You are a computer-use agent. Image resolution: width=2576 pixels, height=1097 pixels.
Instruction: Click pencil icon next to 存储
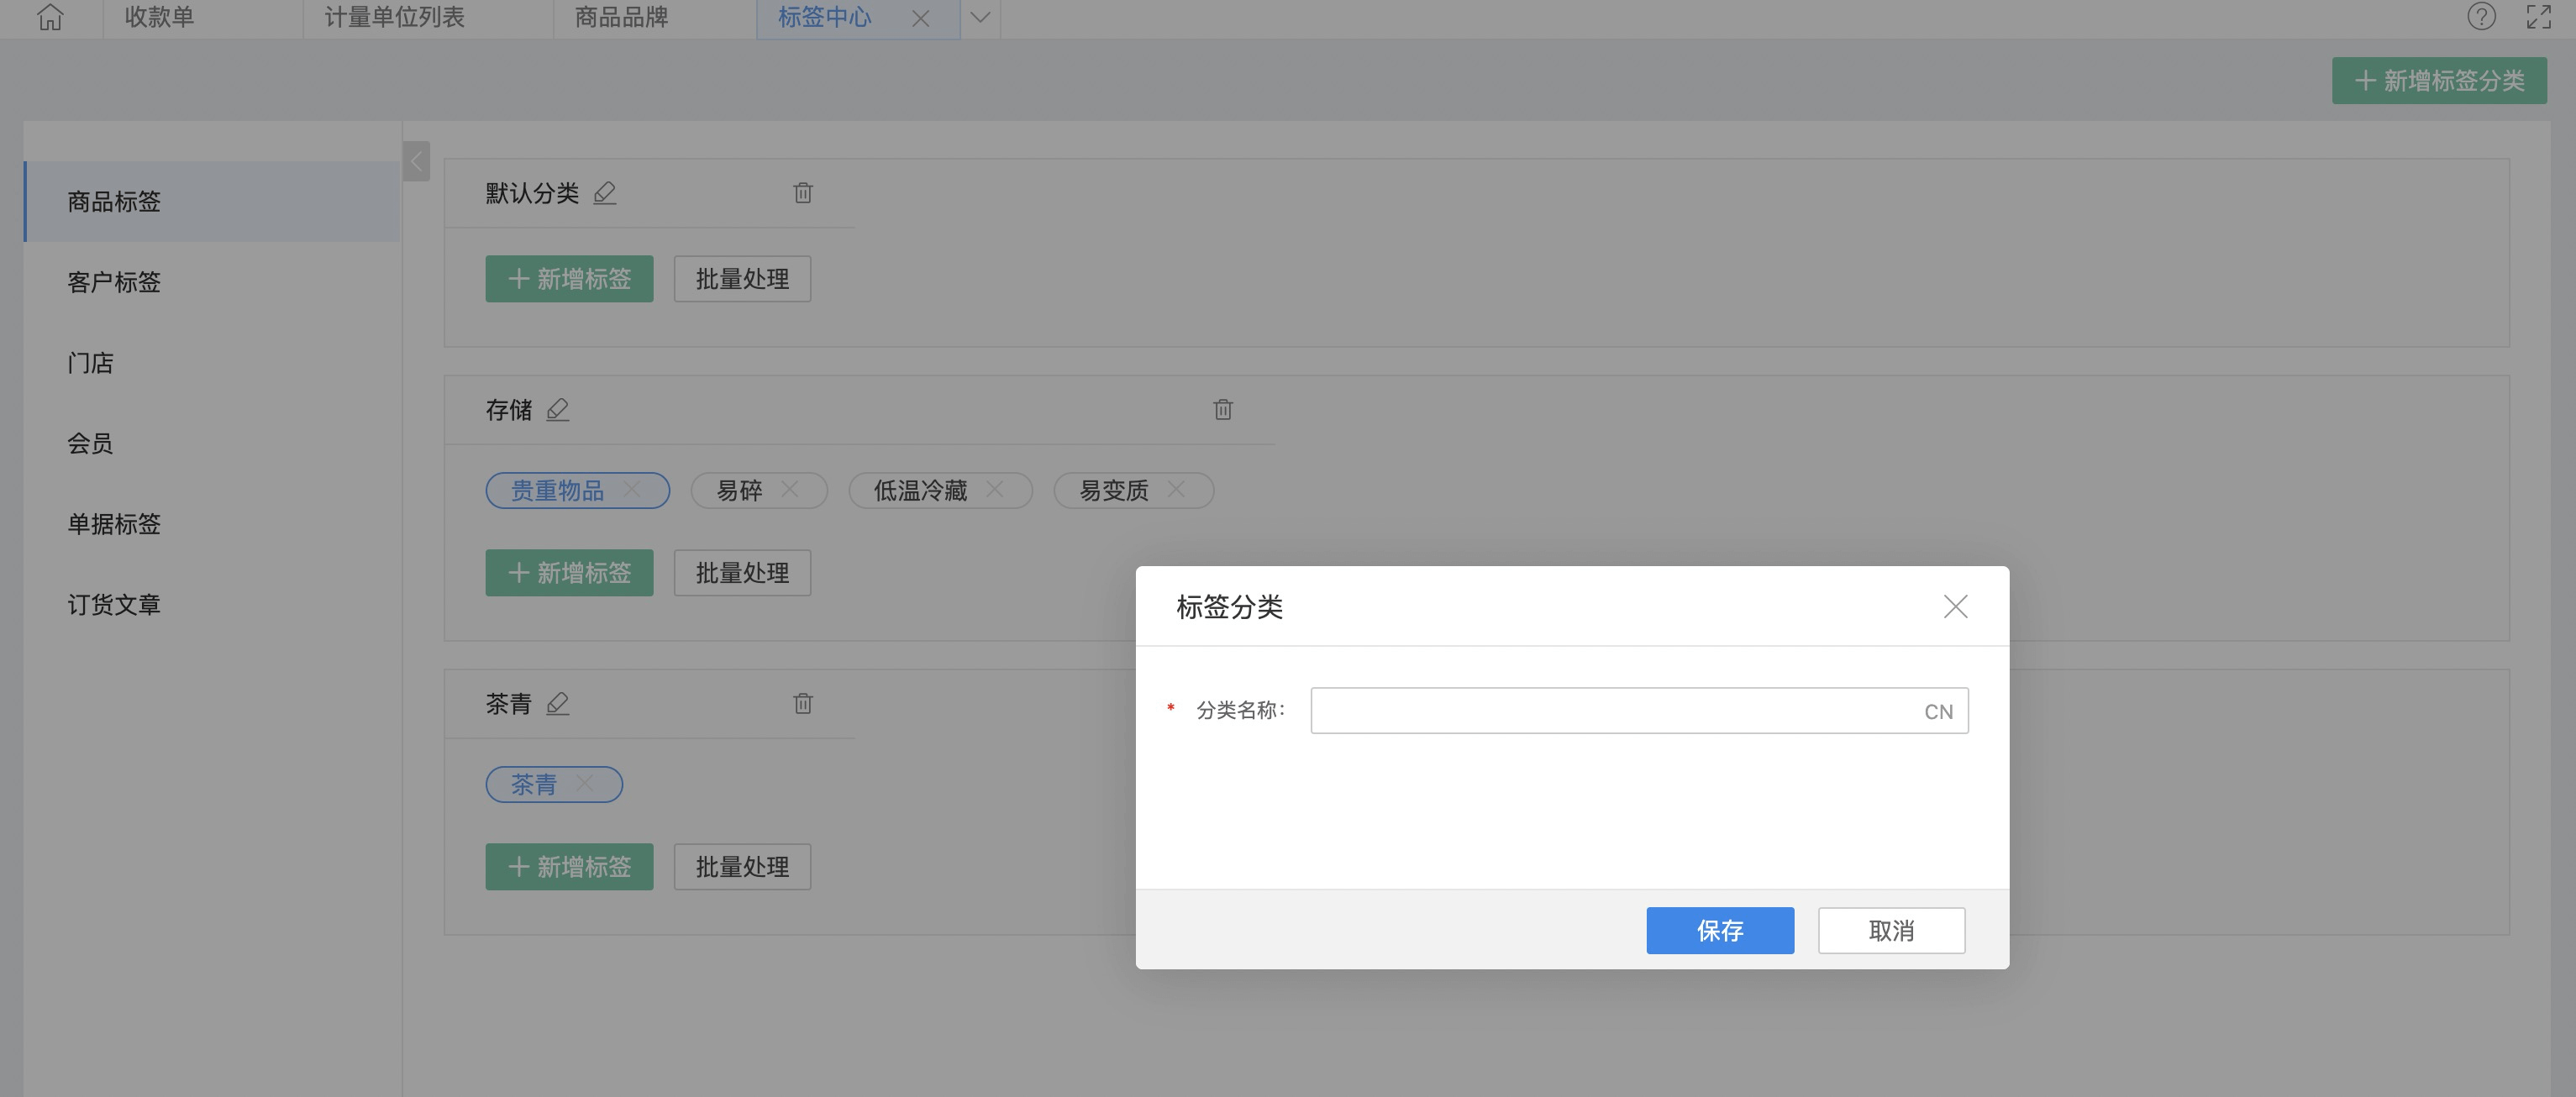(x=558, y=410)
